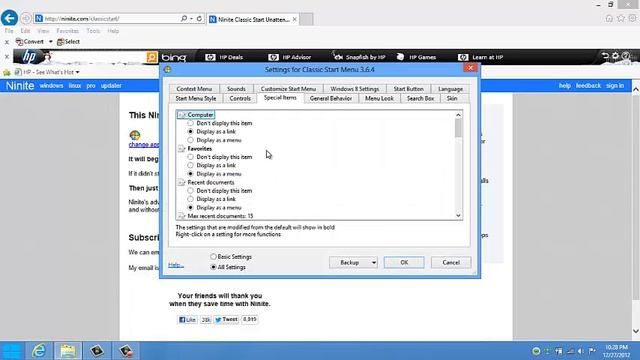Switch to the Search Box tab
This screenshot has width=640, height=360.
420,98
